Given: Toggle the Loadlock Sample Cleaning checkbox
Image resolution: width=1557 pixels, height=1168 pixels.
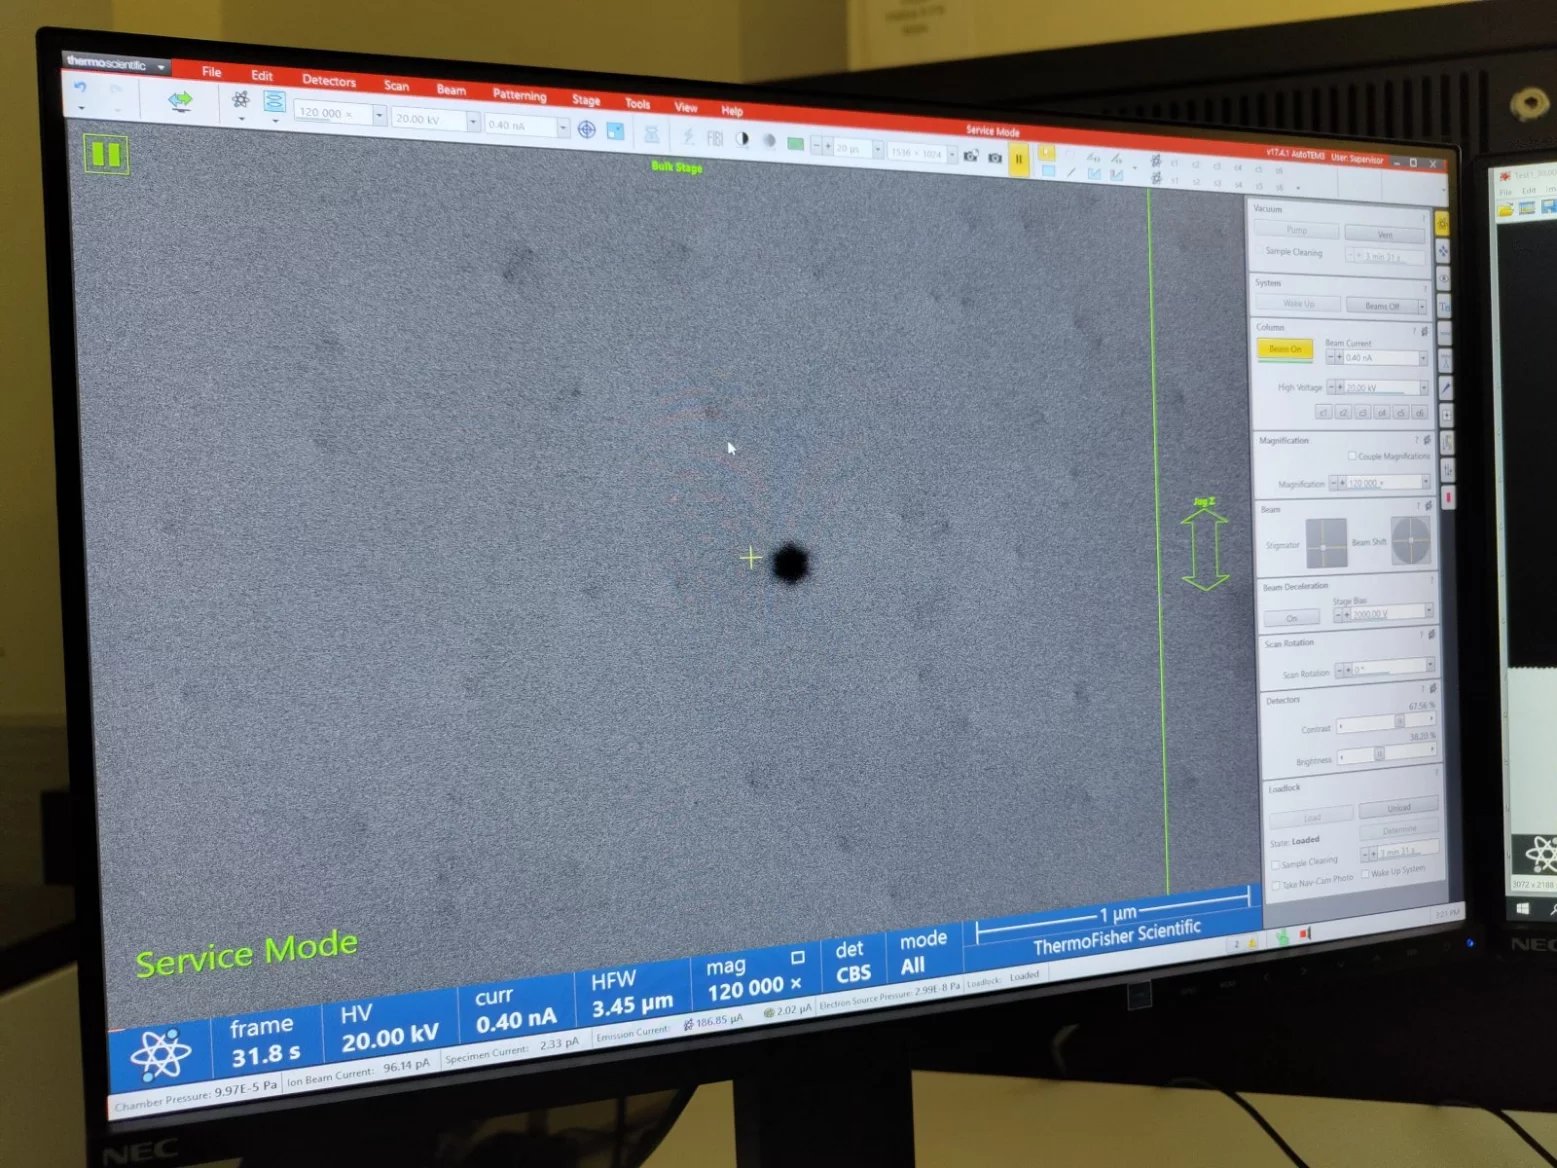Looking at the screenshot, I should tap(1275, 864).
